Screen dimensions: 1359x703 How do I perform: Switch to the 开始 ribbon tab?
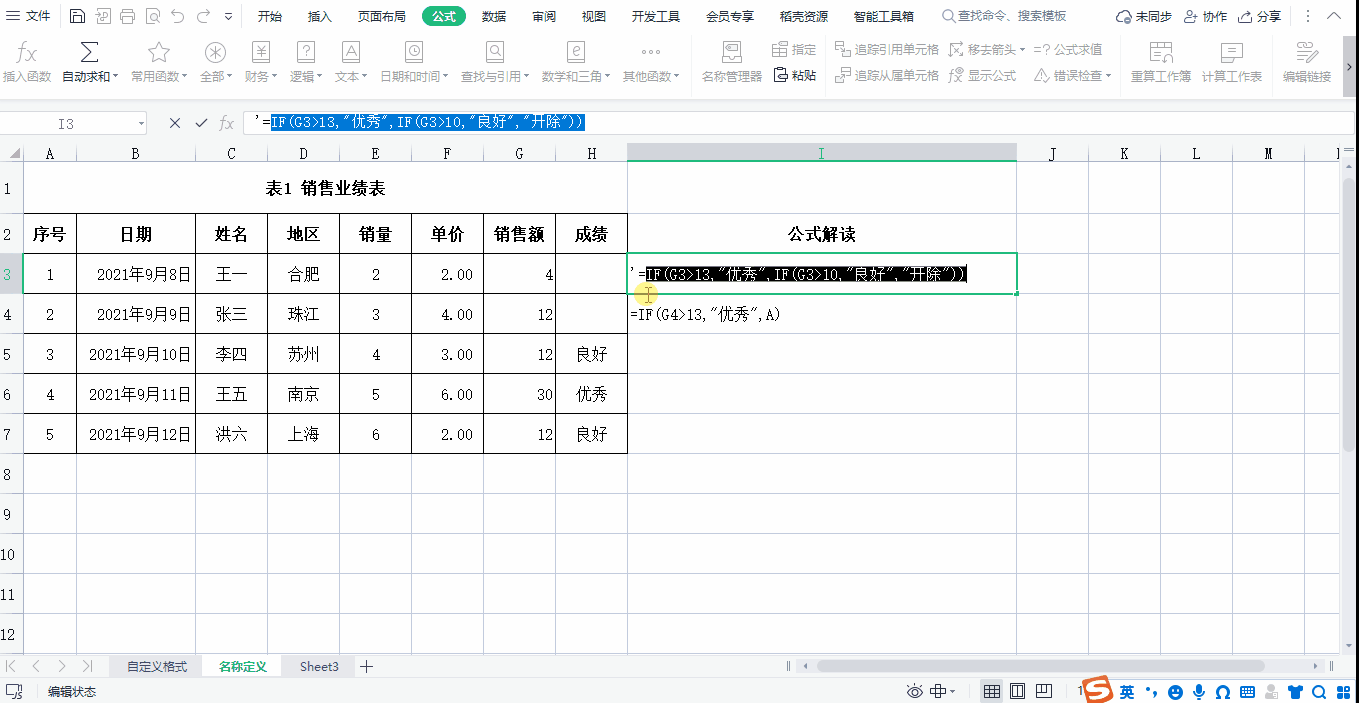pyautogui.click(x=270, y=16)
